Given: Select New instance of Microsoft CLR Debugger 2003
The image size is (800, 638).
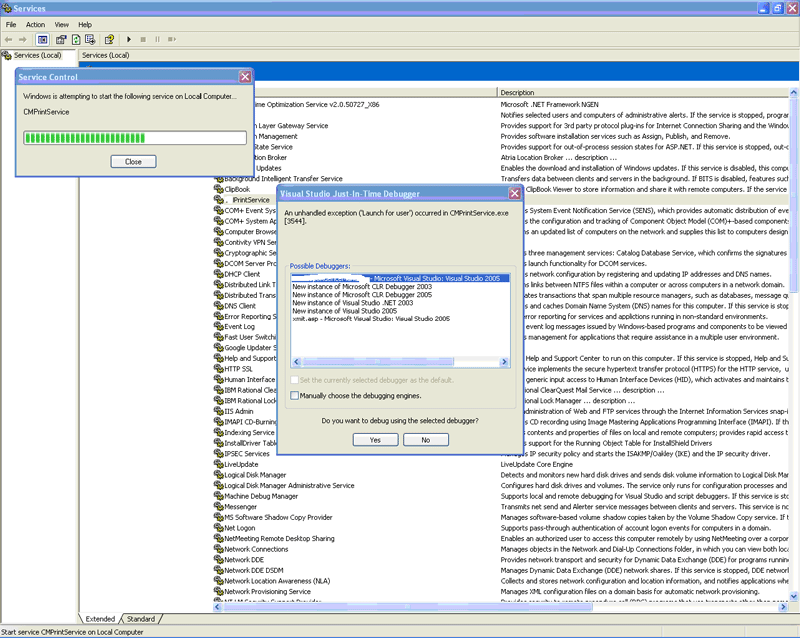Looking at the screenshot, I should [x=361, y=286].
